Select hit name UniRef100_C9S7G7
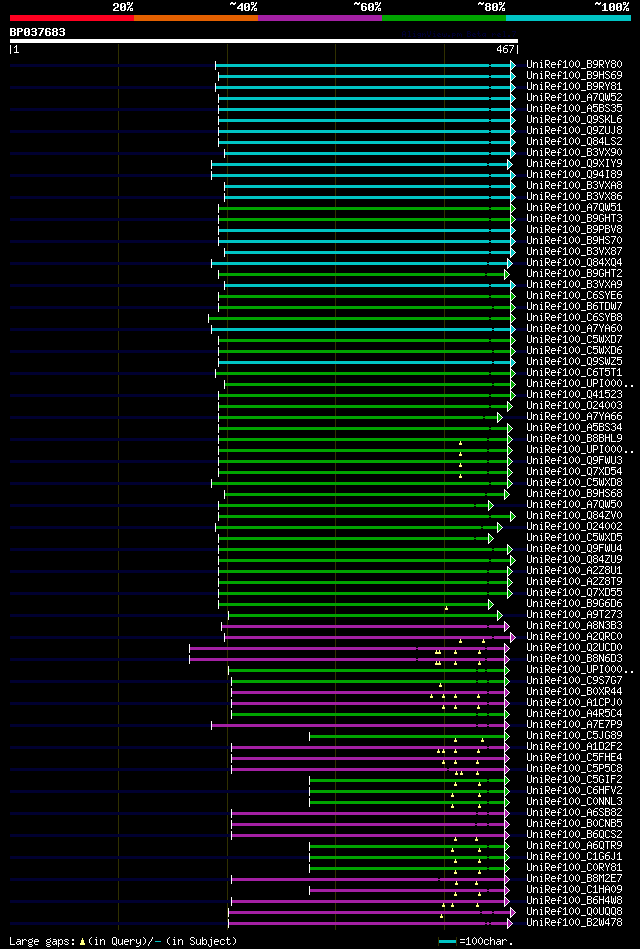 click(574, 680)
